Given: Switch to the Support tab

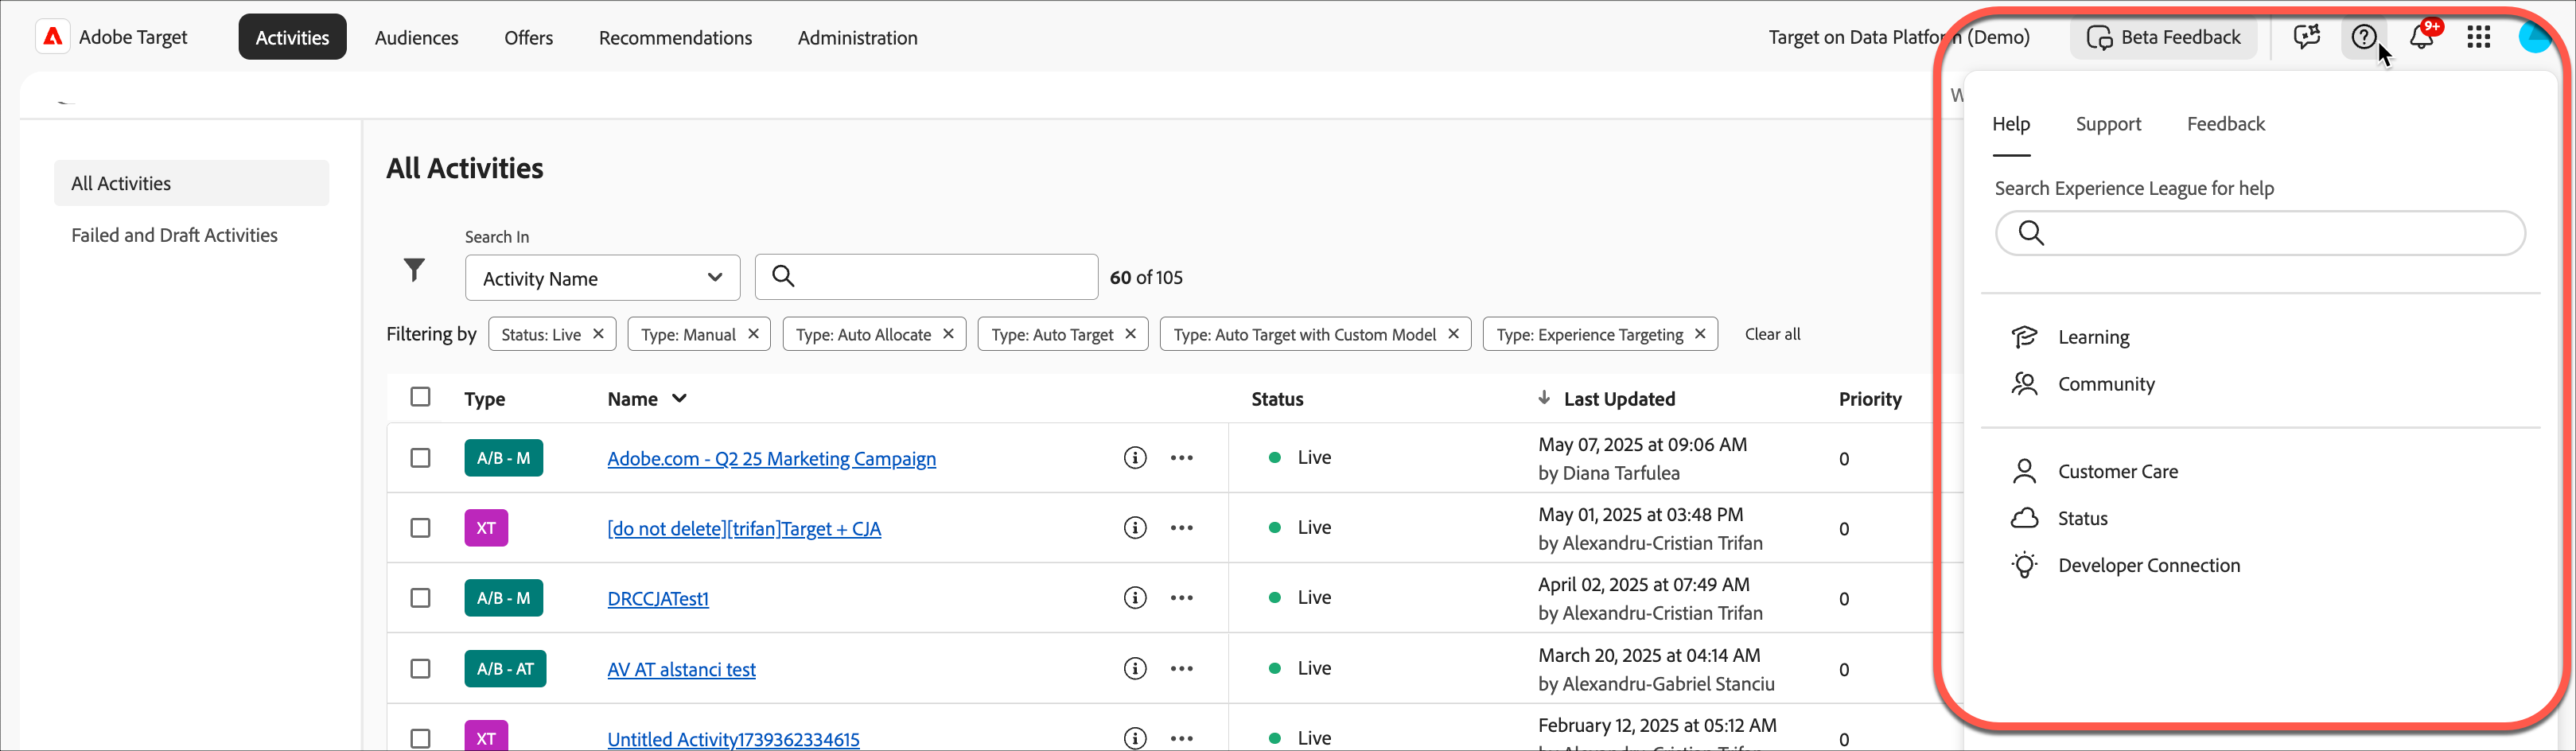Looking at the screenshot, I should coord(2108,124).
